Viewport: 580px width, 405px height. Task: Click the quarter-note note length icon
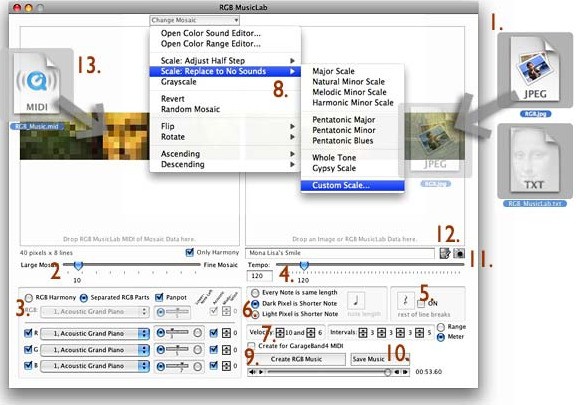click(x=356, y=300)
